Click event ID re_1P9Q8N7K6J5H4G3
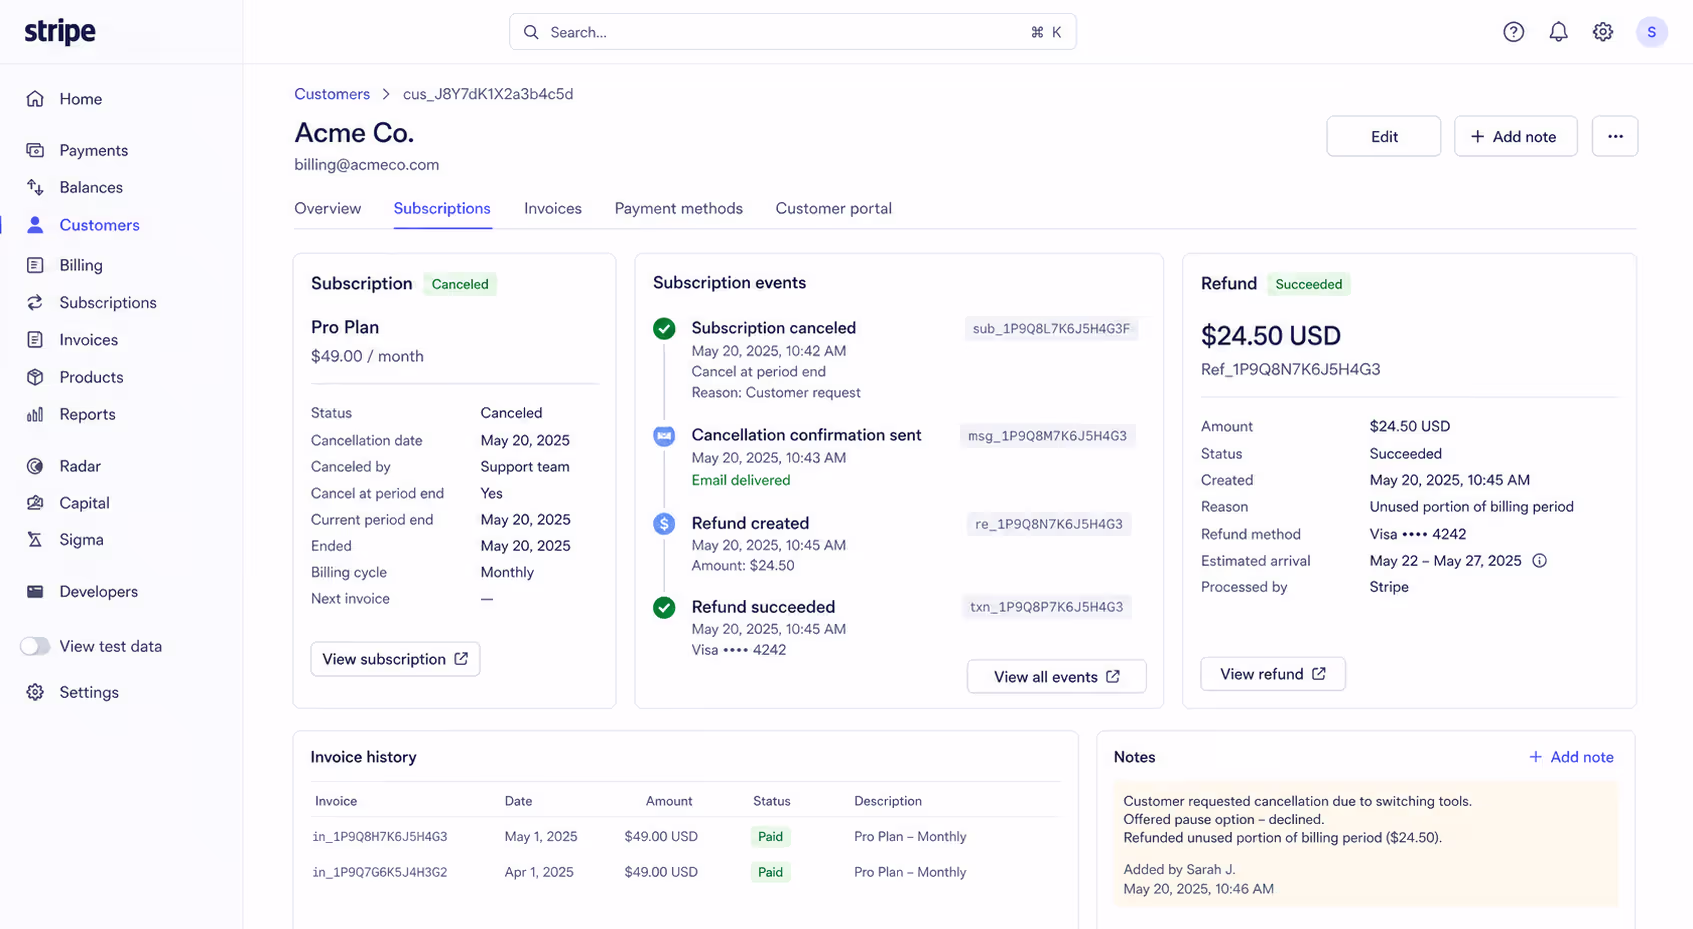The image size is (1693, 929). pyautogui.click(x=1048, y=524)
